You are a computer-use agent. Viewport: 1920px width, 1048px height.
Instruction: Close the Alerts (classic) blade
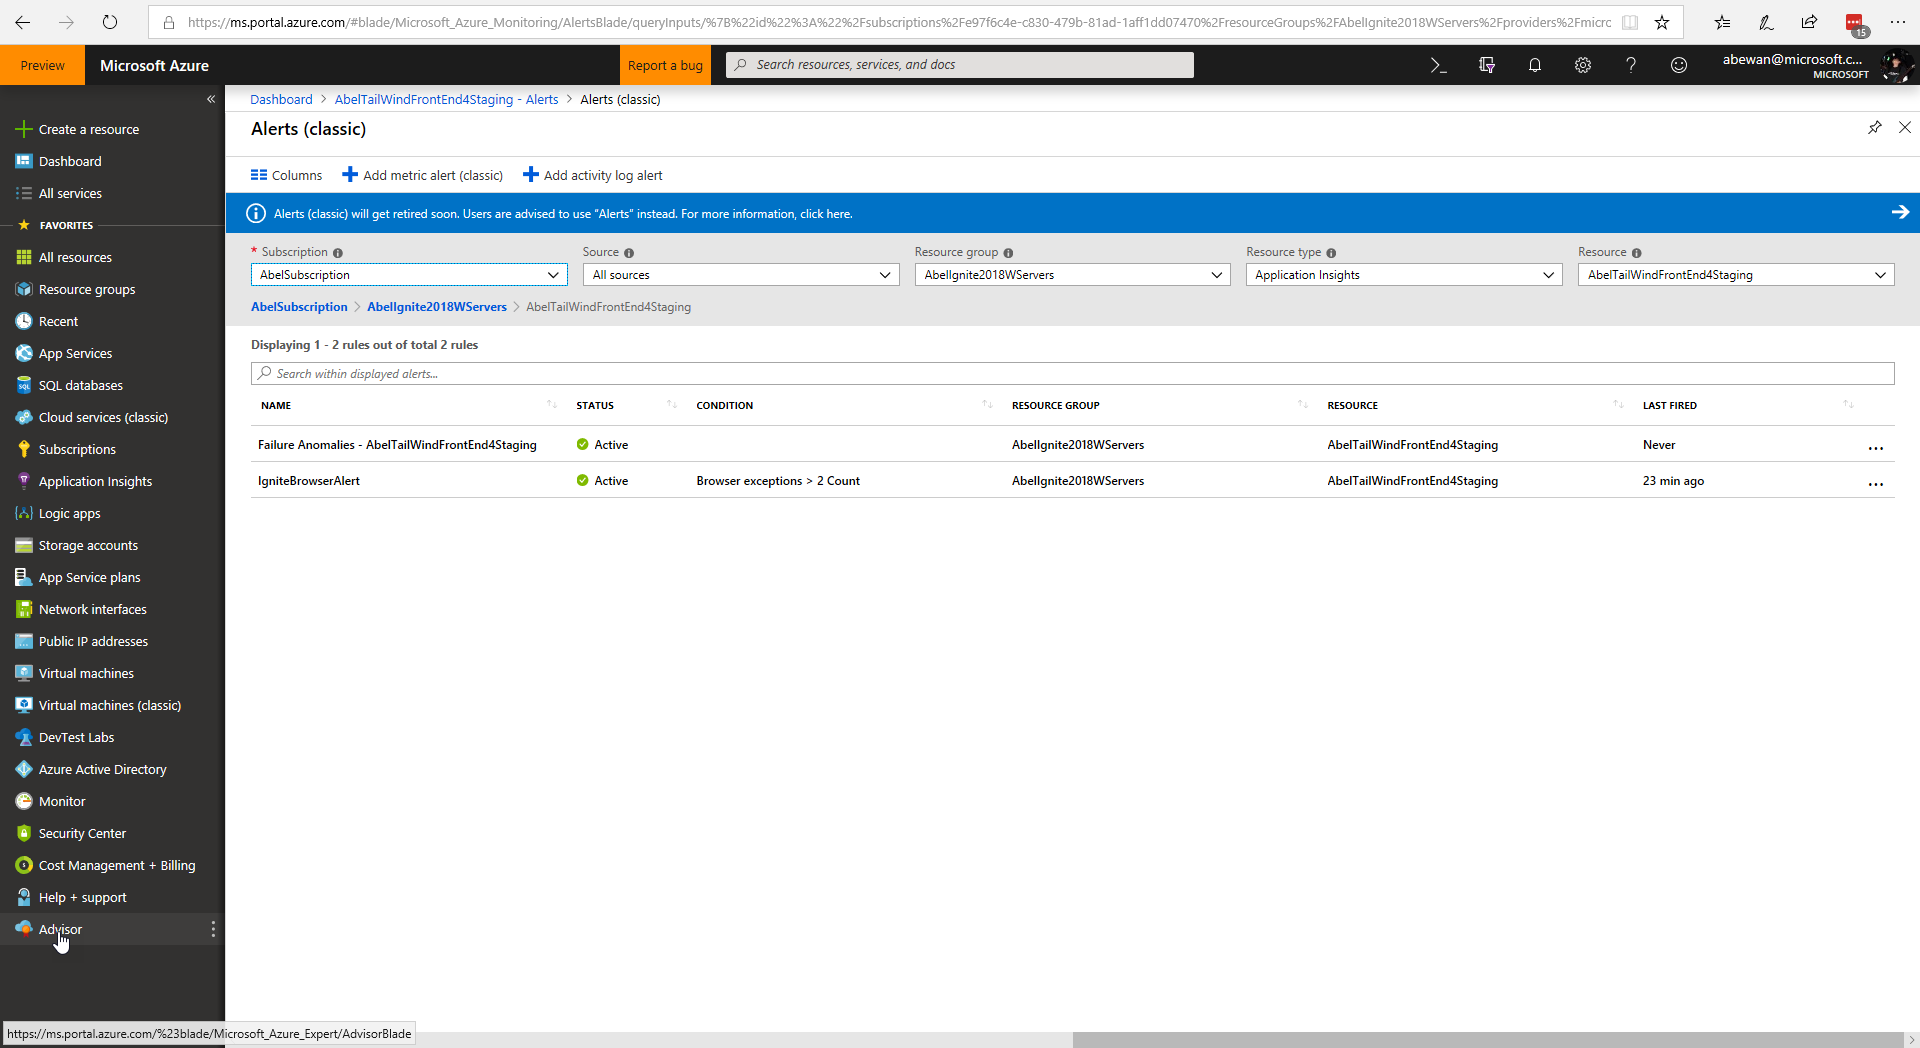1905,127
